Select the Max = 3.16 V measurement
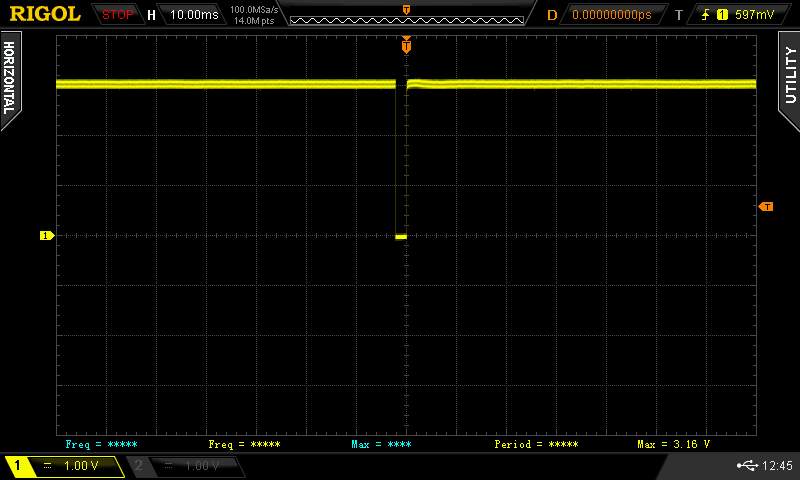Image resolution: width=800 pixels, height=480 pixels. point(673,443)
